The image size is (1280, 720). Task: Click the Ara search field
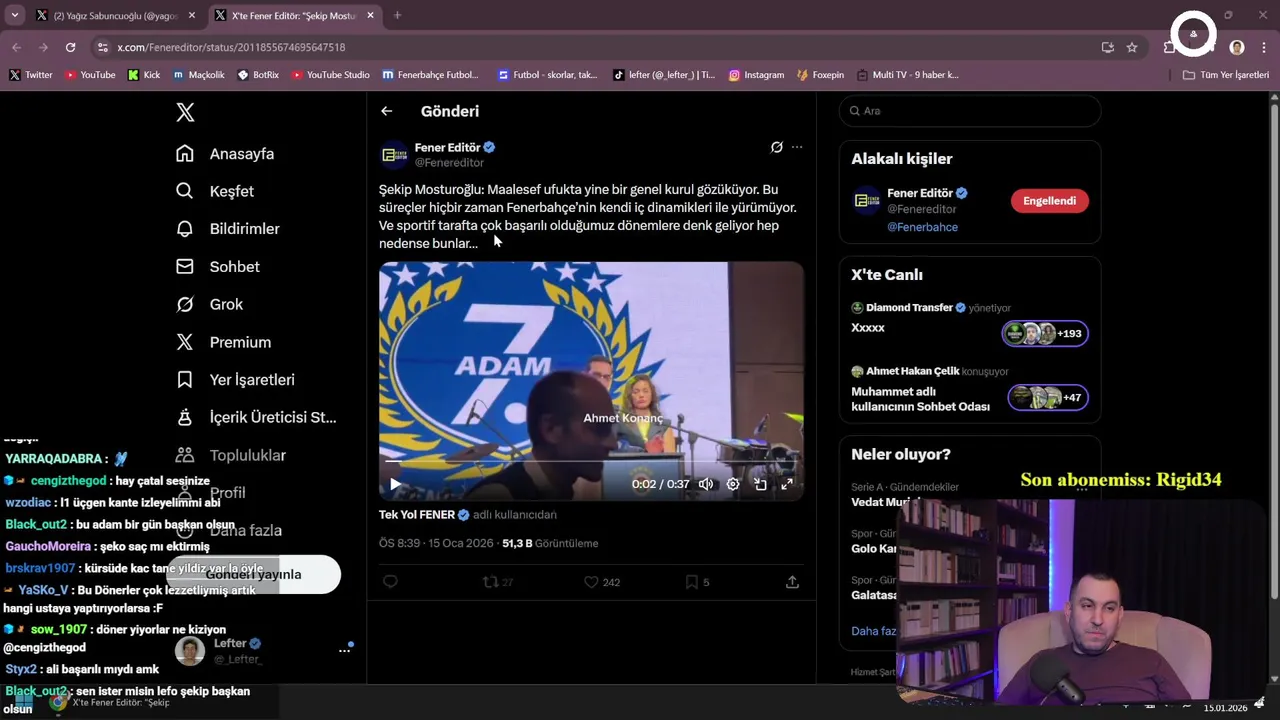[x=970, y=111]
